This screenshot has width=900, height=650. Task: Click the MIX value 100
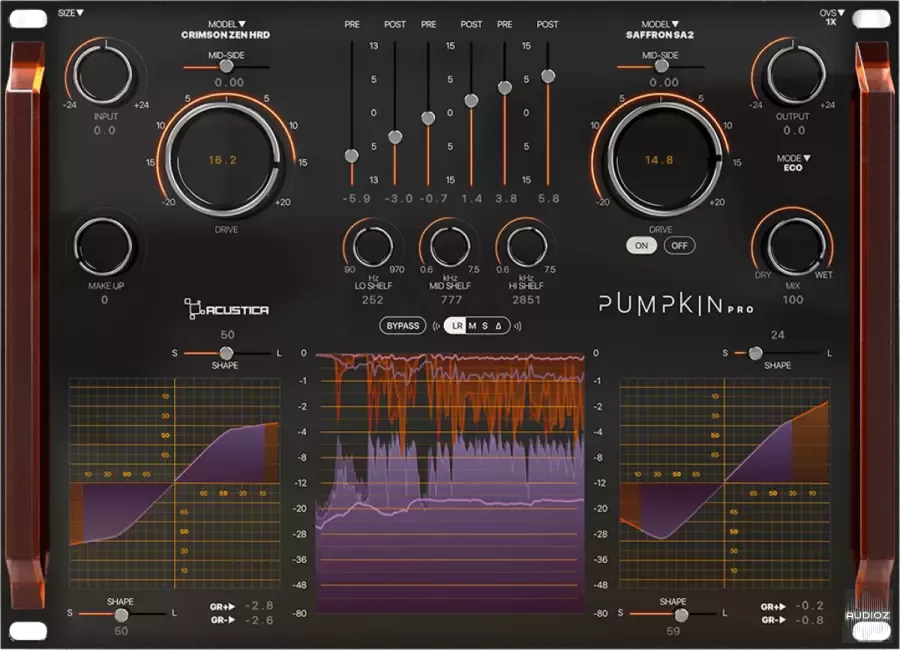[x=793, y=300]
